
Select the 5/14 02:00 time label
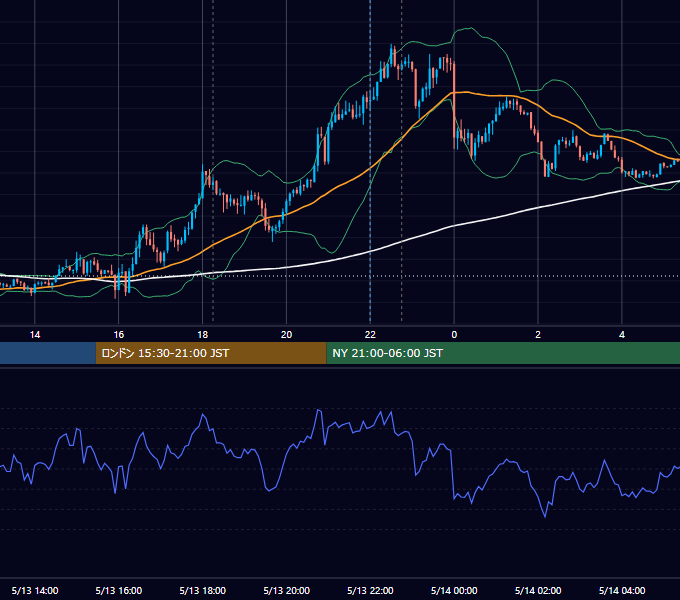click(x=538, y=590)
